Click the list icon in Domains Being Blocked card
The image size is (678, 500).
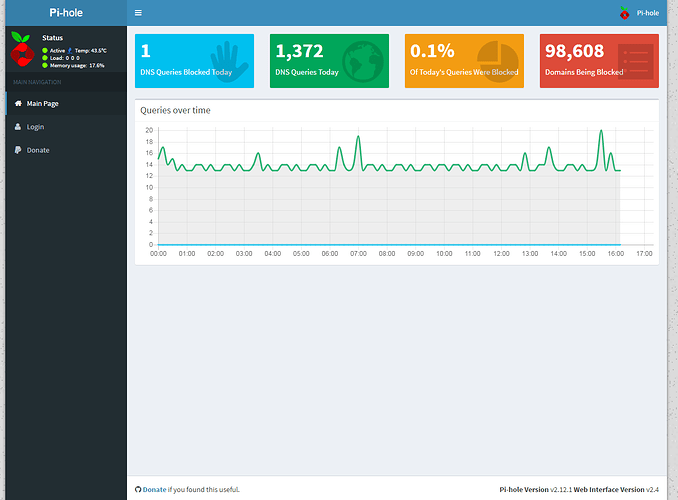click(635, 62)
